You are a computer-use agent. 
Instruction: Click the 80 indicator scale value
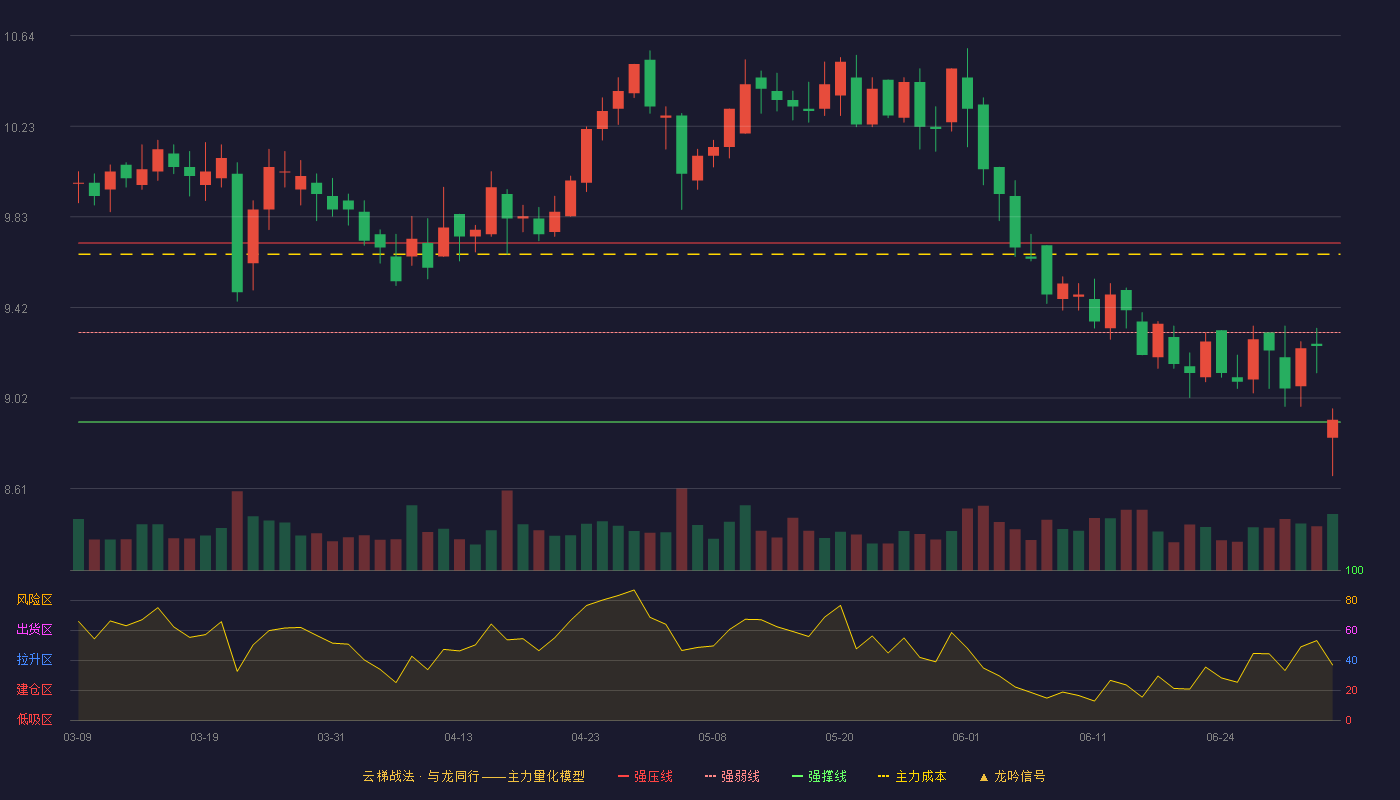click(x=1351, y=600)
